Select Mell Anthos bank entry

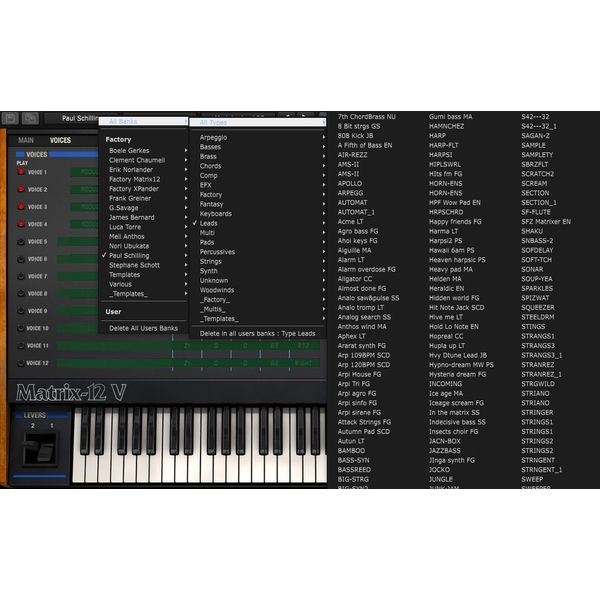pyautogui.click(x=143, y=236)
